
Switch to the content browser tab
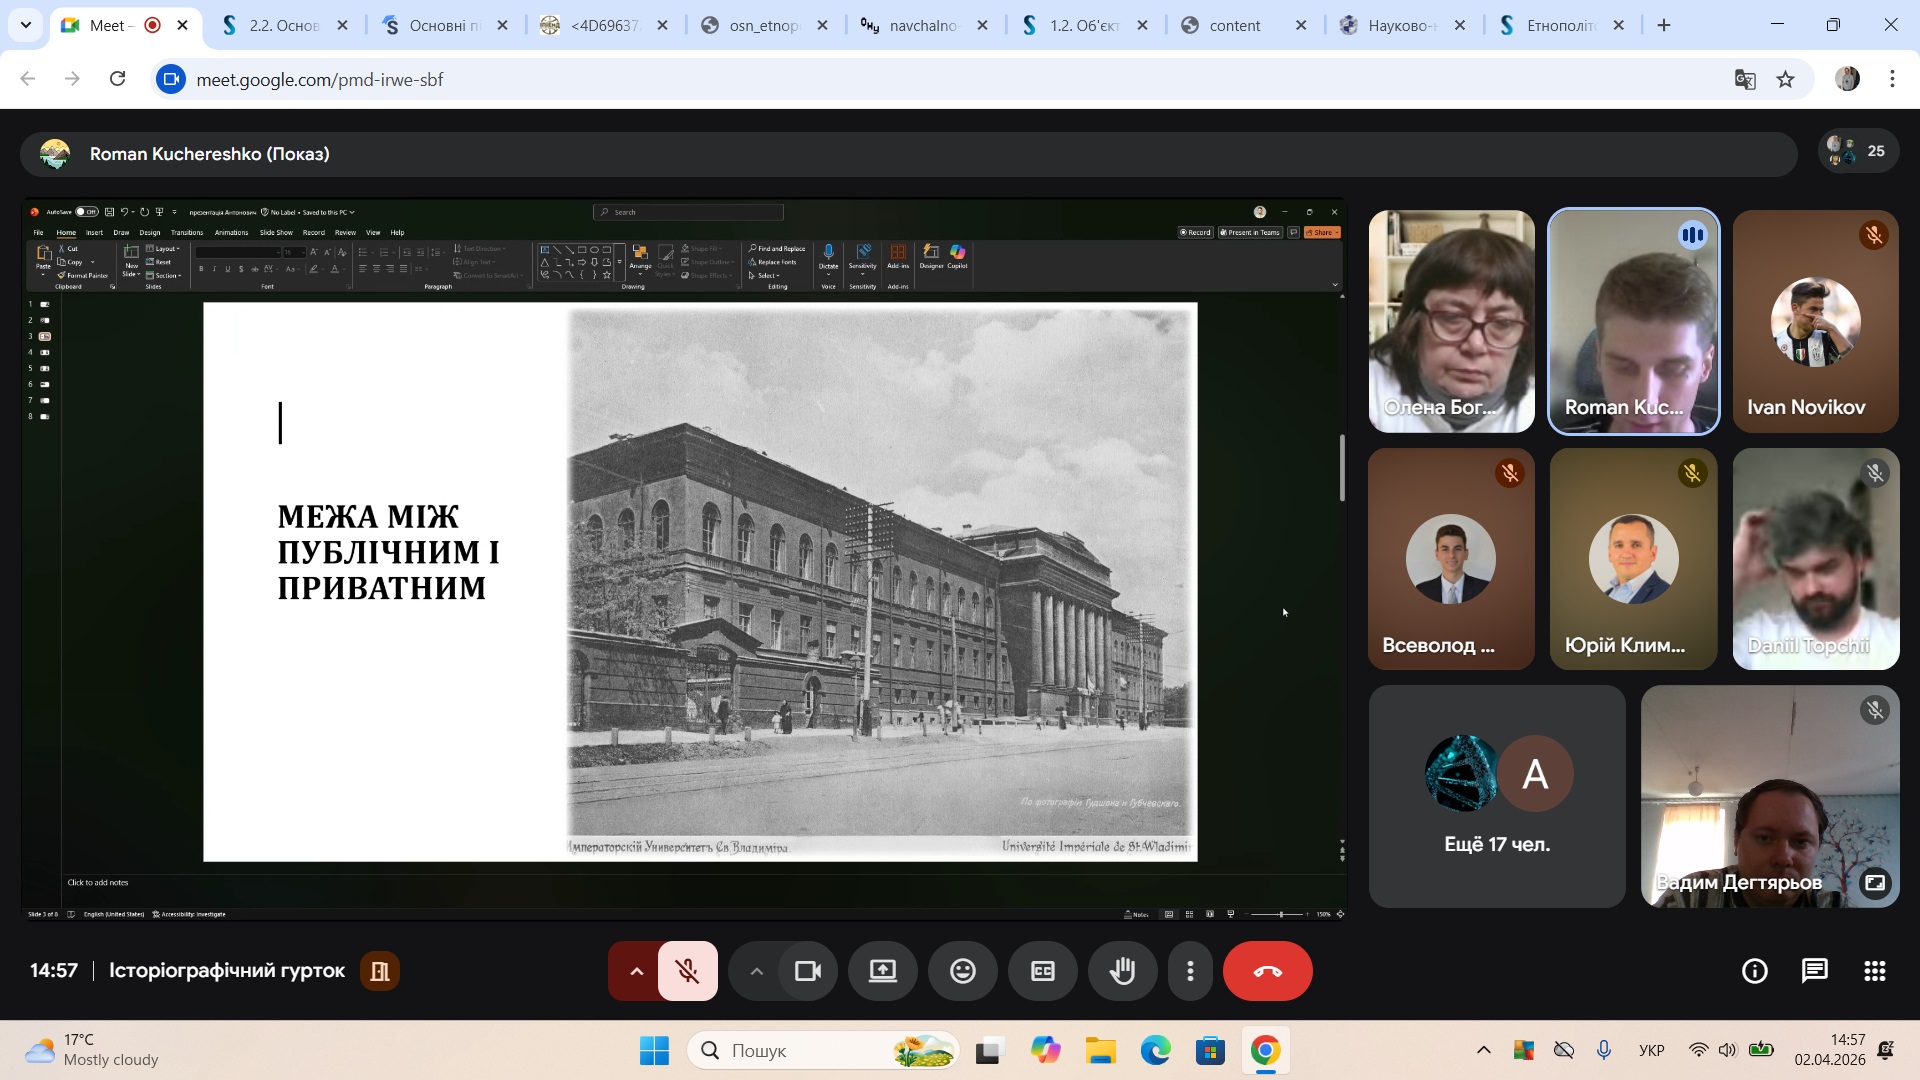[1234, 26]
